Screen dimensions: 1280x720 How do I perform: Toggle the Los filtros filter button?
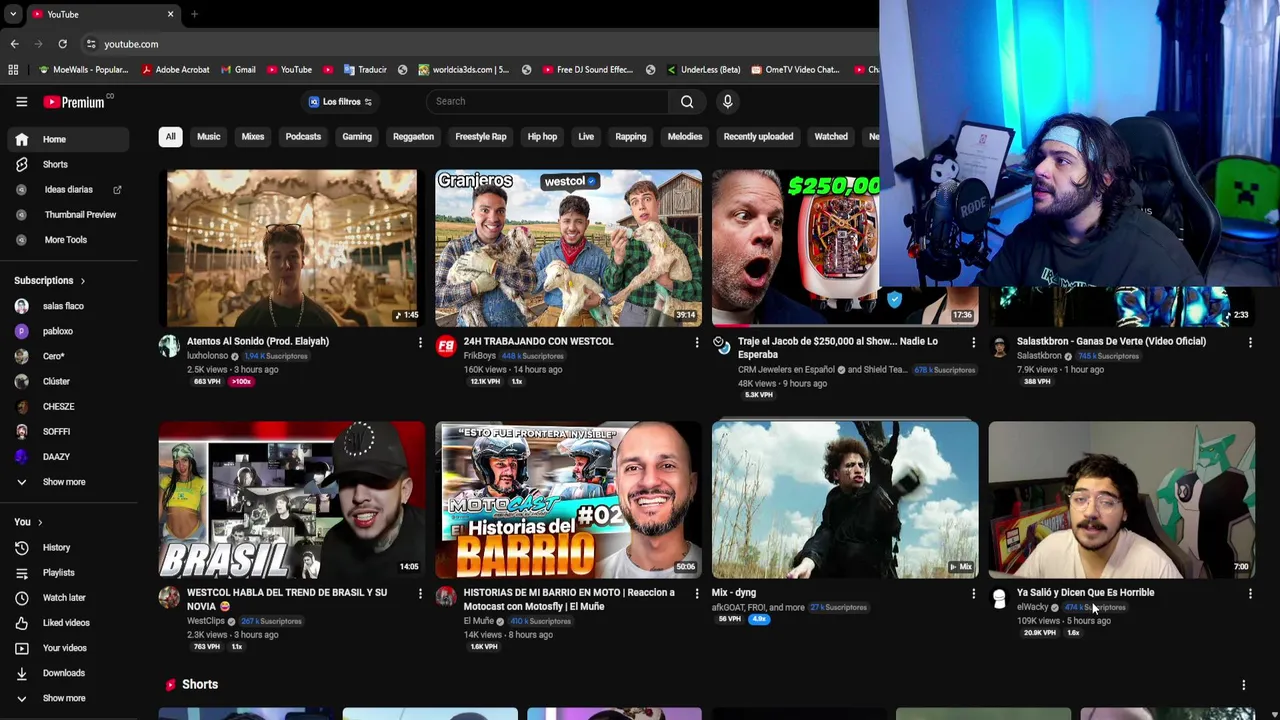(x=340, y=101)
